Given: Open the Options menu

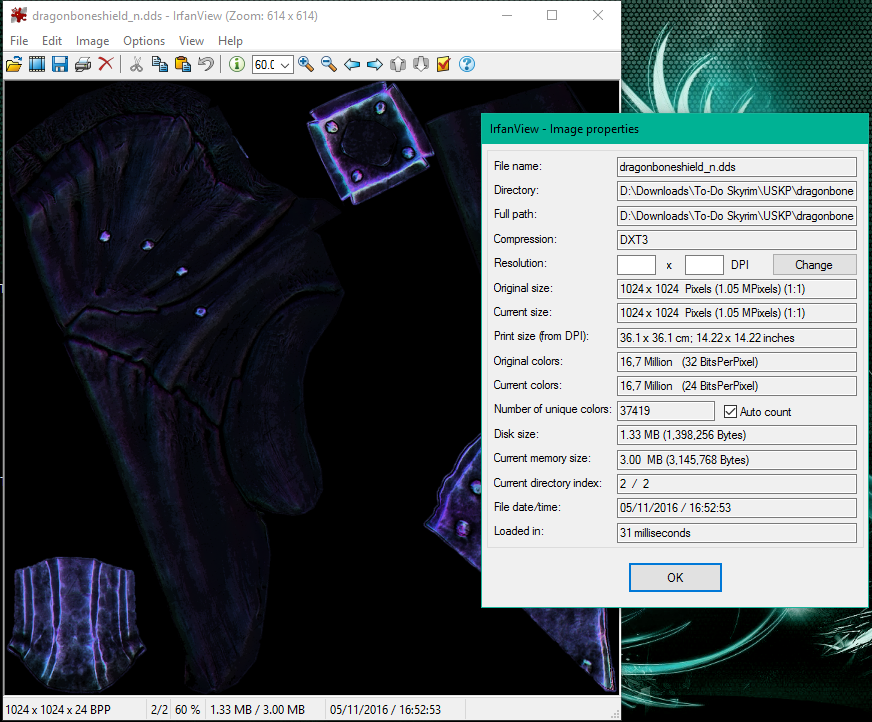Looking at the screenshot, I should 144,41.
